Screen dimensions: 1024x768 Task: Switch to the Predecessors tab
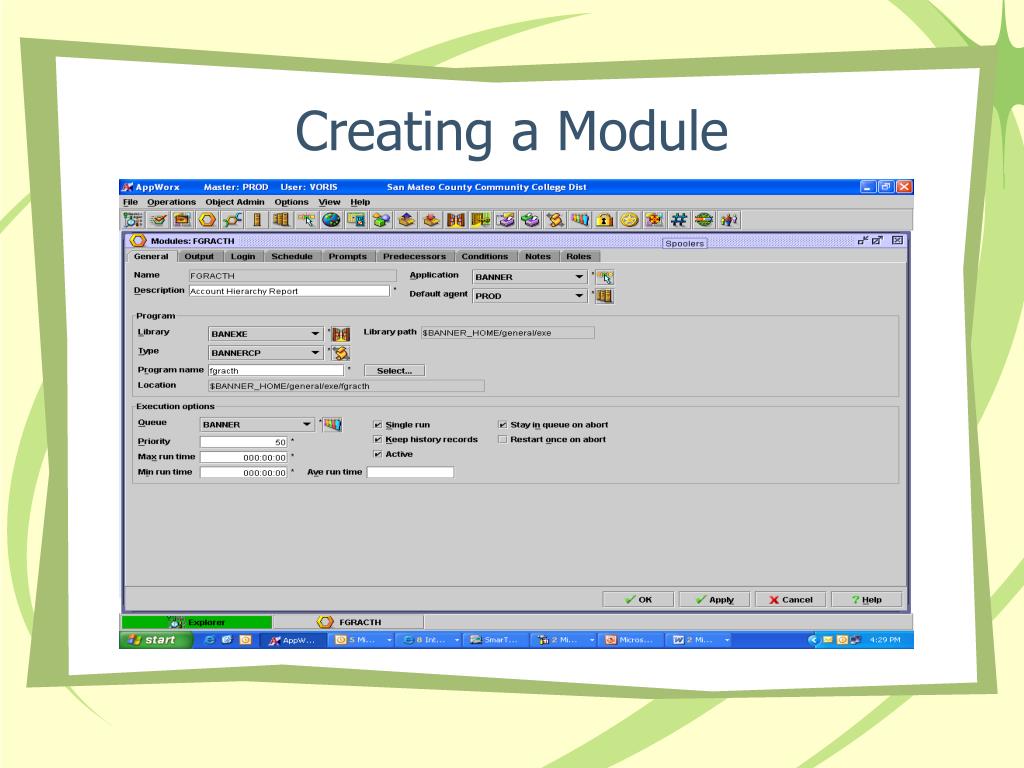tap(414, 257)
